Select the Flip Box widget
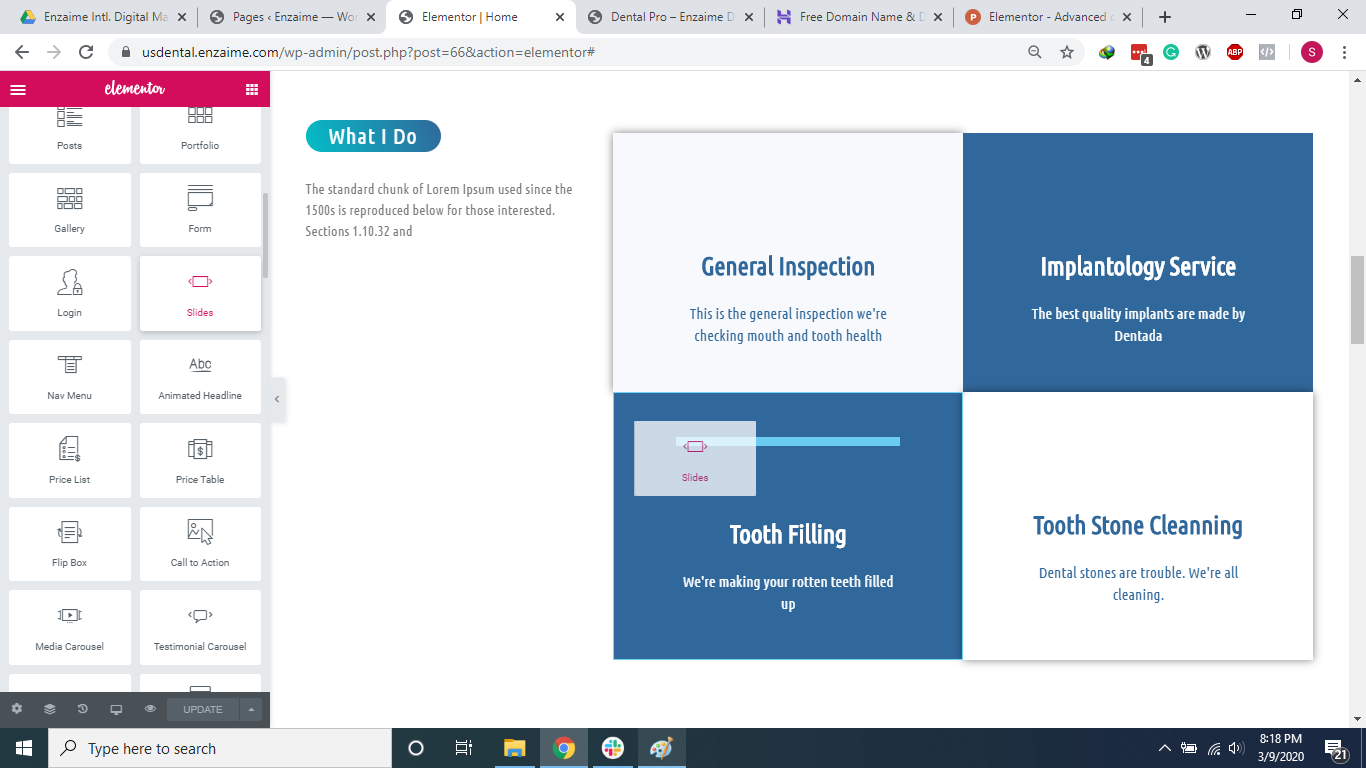The image size is (1366, 768). [69, 544]
